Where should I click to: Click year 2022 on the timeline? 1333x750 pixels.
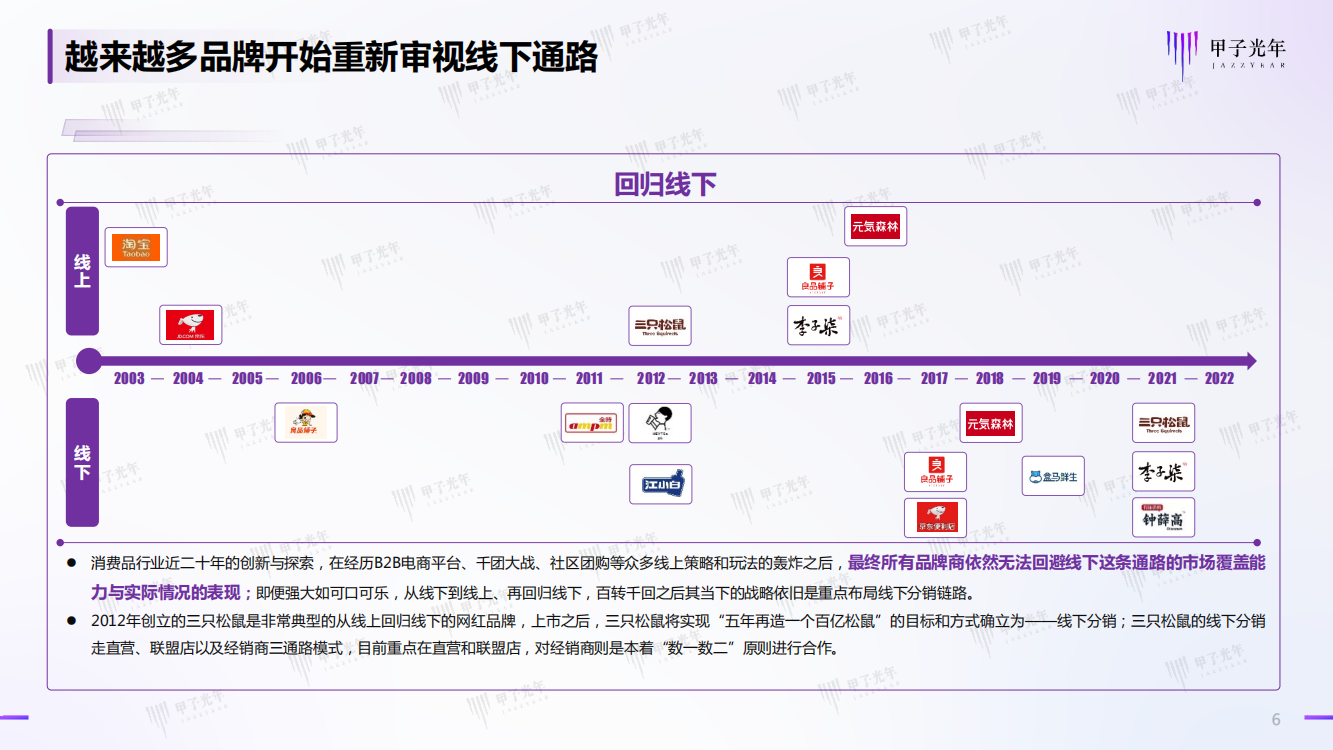(1219, 378)
